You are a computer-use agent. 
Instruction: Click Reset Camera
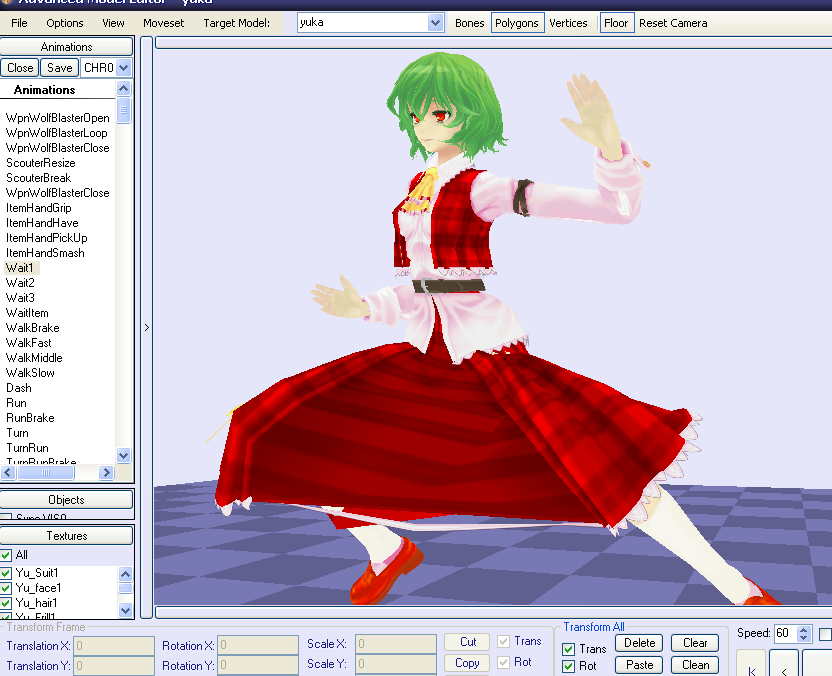coord(673,23)
